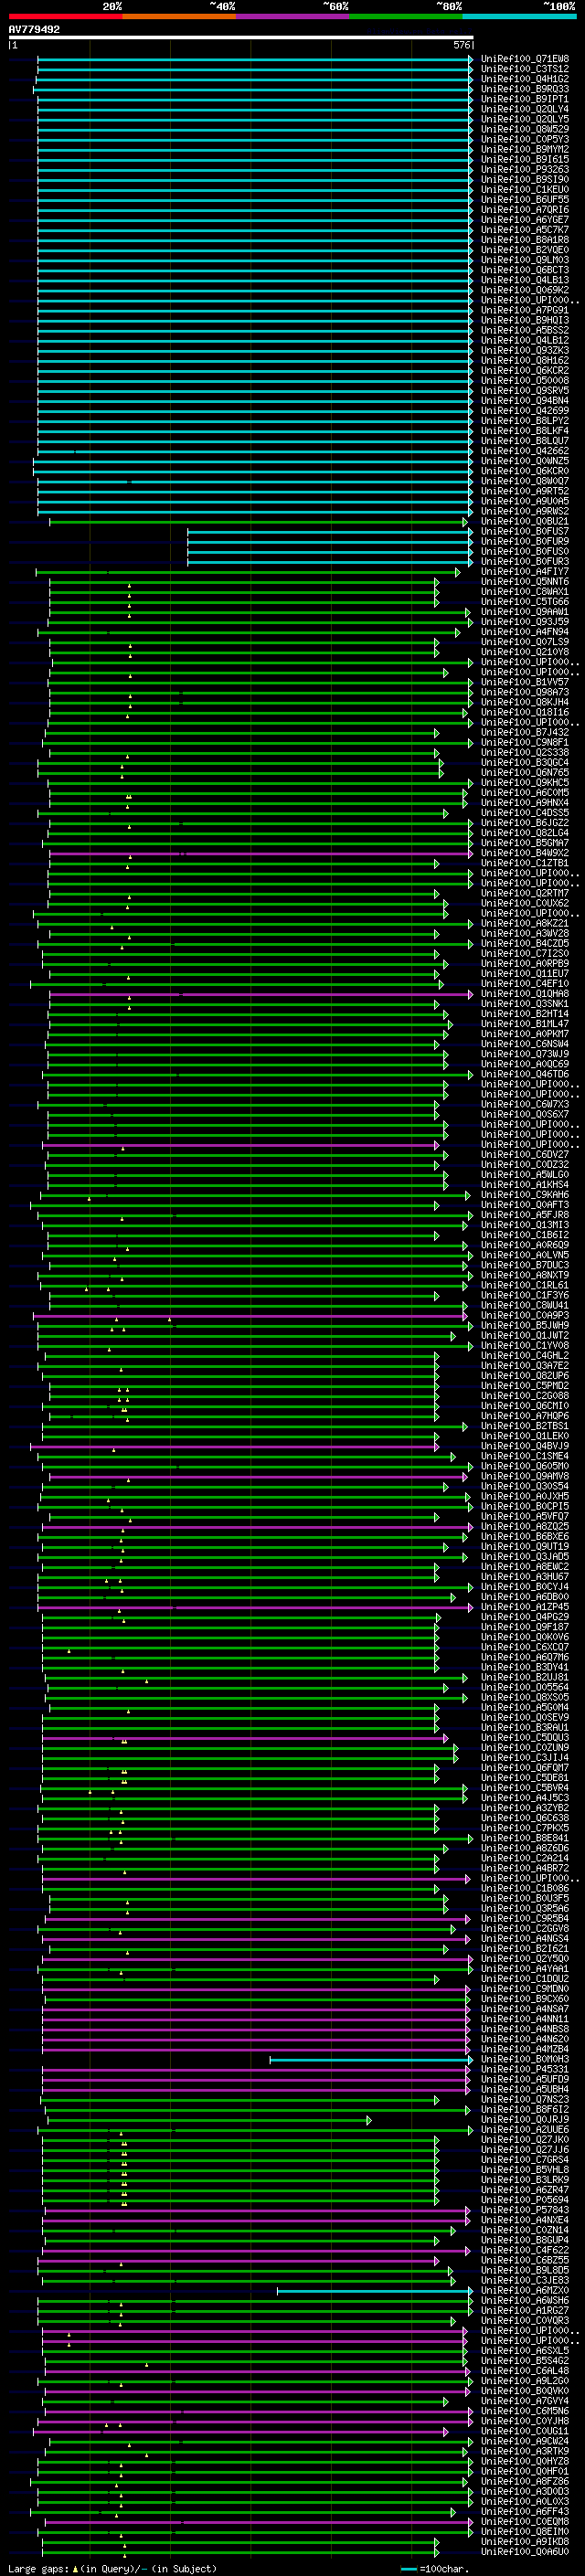Screen dimensions: 585x2576
Task: Click the cyan alignment bar for UniRef100_B0M0H3
Action: pos(371,2060)
